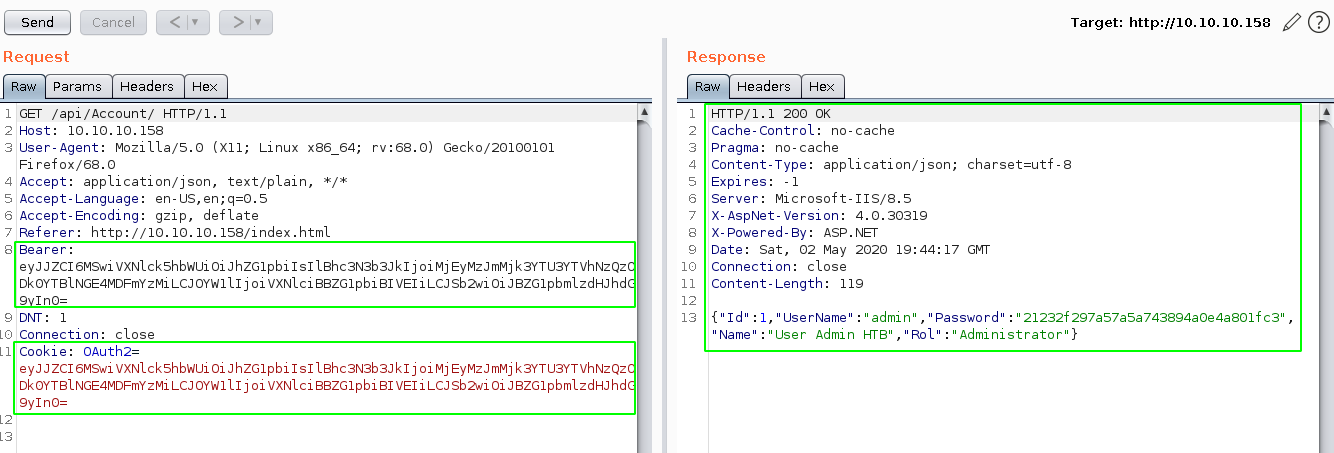
Task: Click the Send button
Action: click(37, 22)
